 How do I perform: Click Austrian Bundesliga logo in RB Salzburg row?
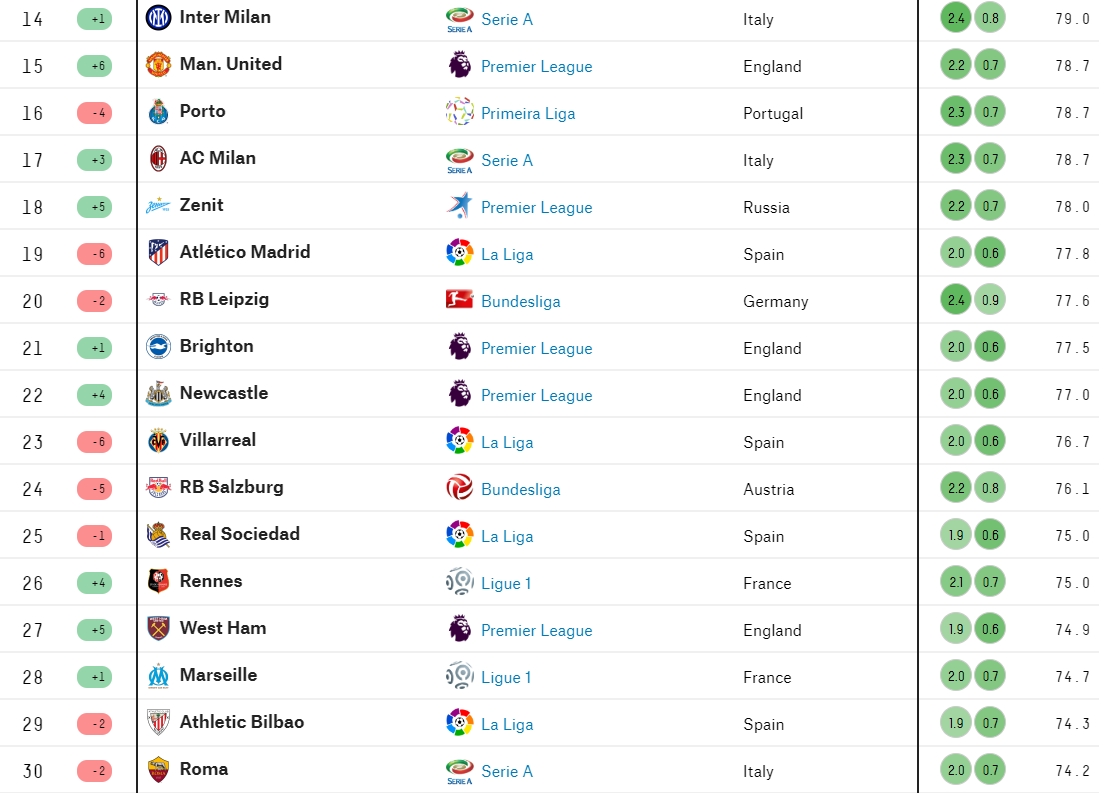(459, 488)
